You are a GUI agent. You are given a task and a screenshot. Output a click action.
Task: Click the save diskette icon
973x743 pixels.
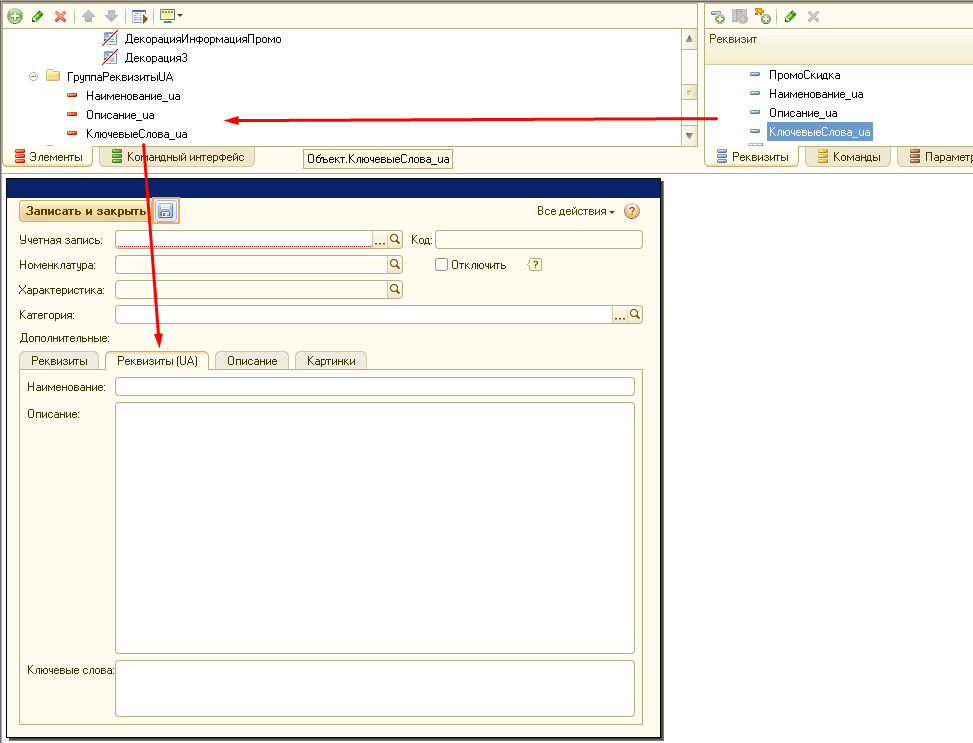coord(166,211)
